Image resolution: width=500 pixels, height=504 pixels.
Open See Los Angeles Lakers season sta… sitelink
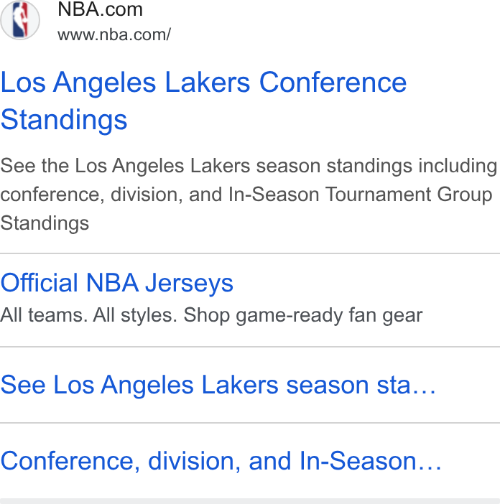218,385
